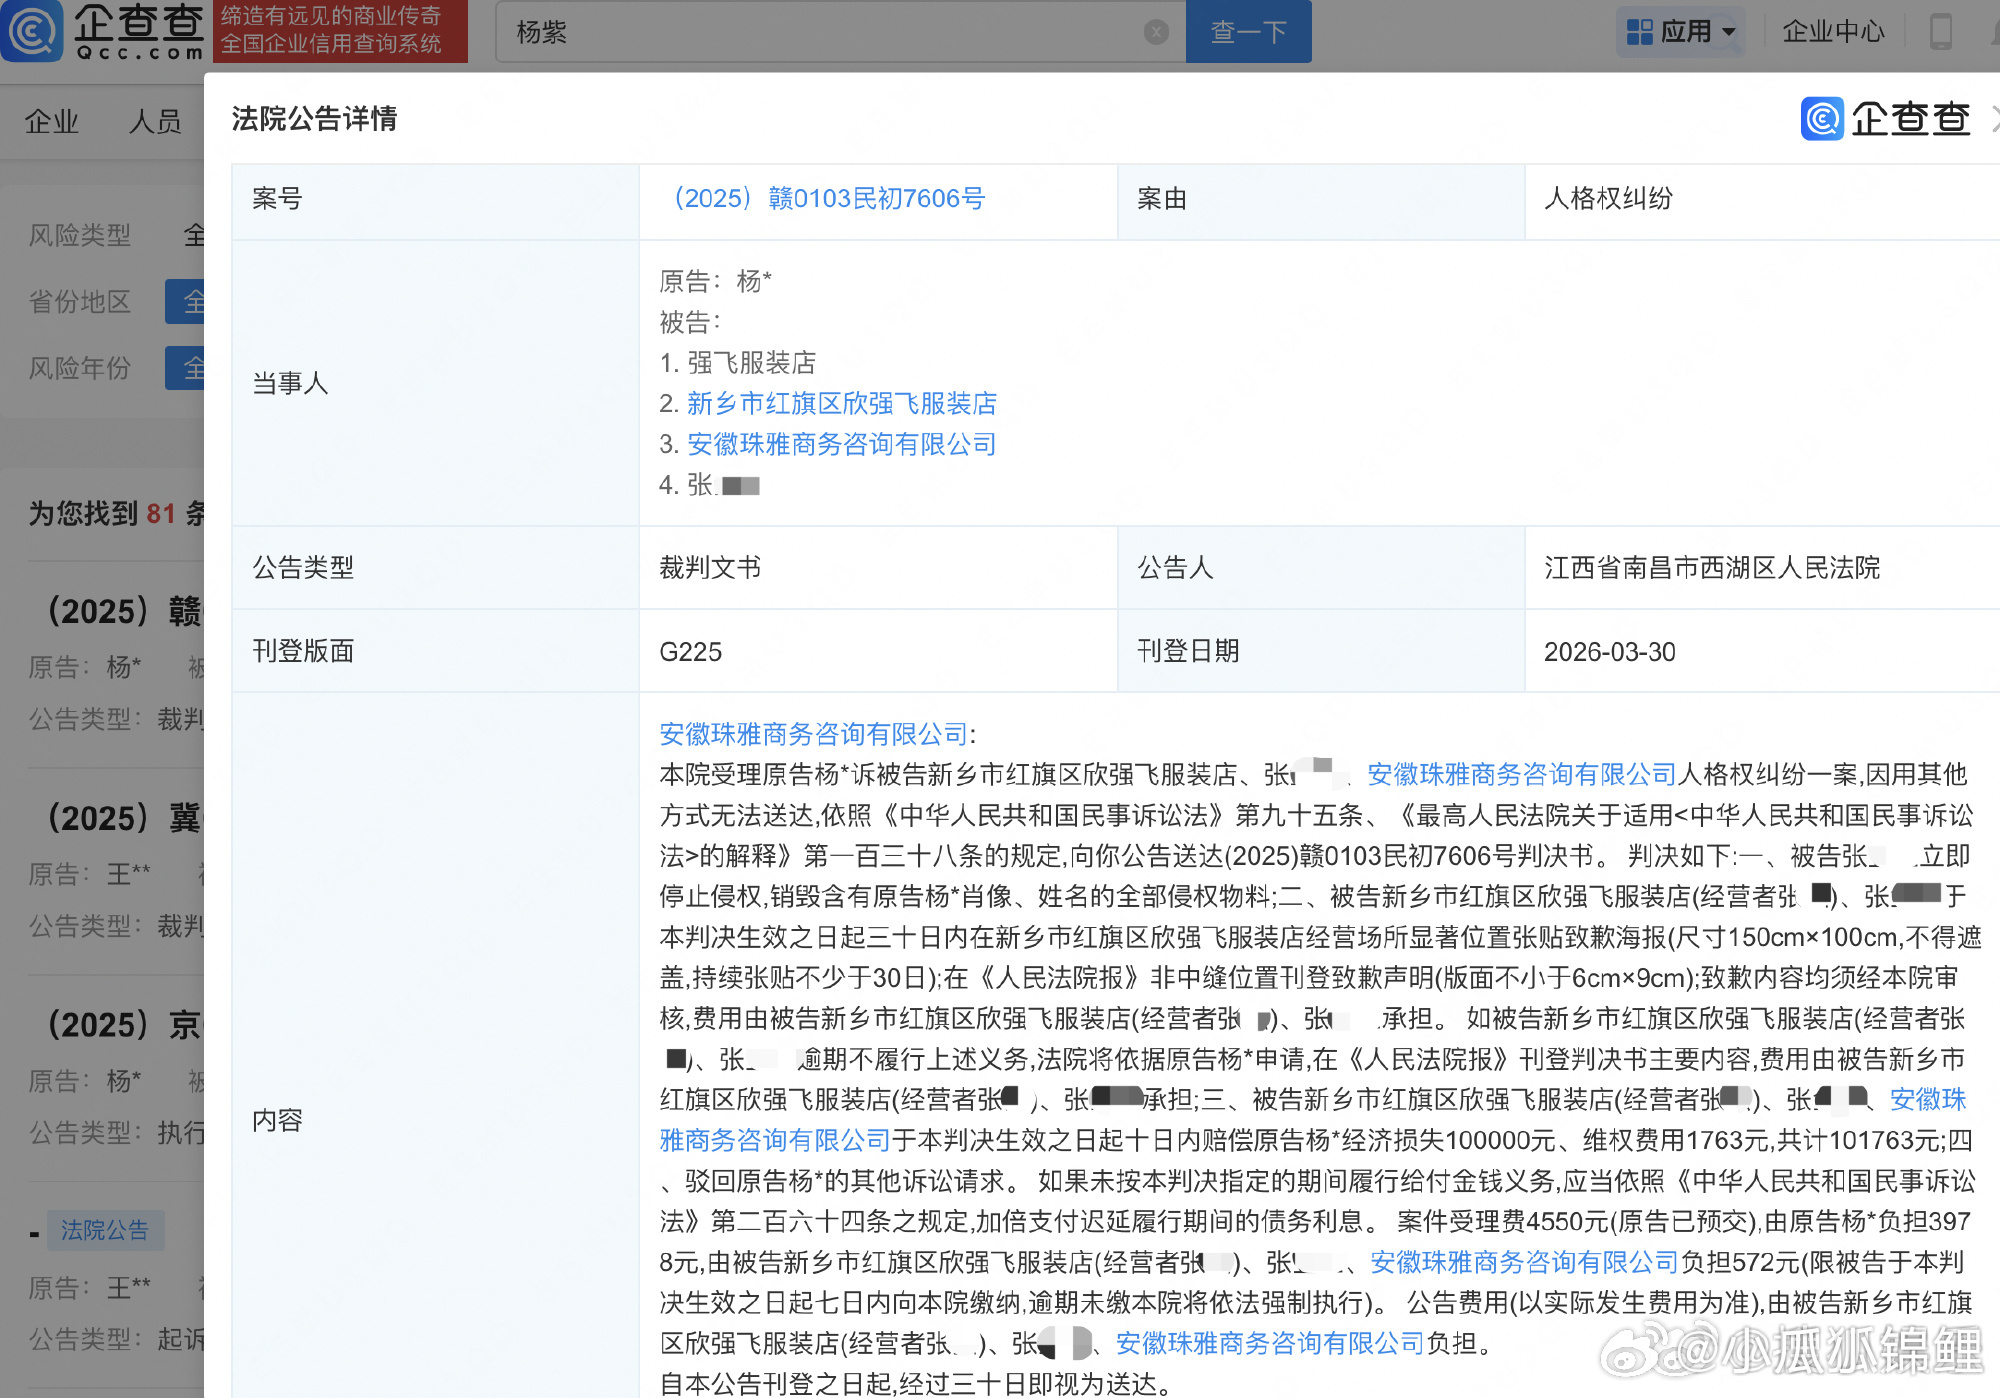Screen dimensions: 2000x1398
Task: Clear the 杨紫 search text using the X icon
Action: (1156, 32)
